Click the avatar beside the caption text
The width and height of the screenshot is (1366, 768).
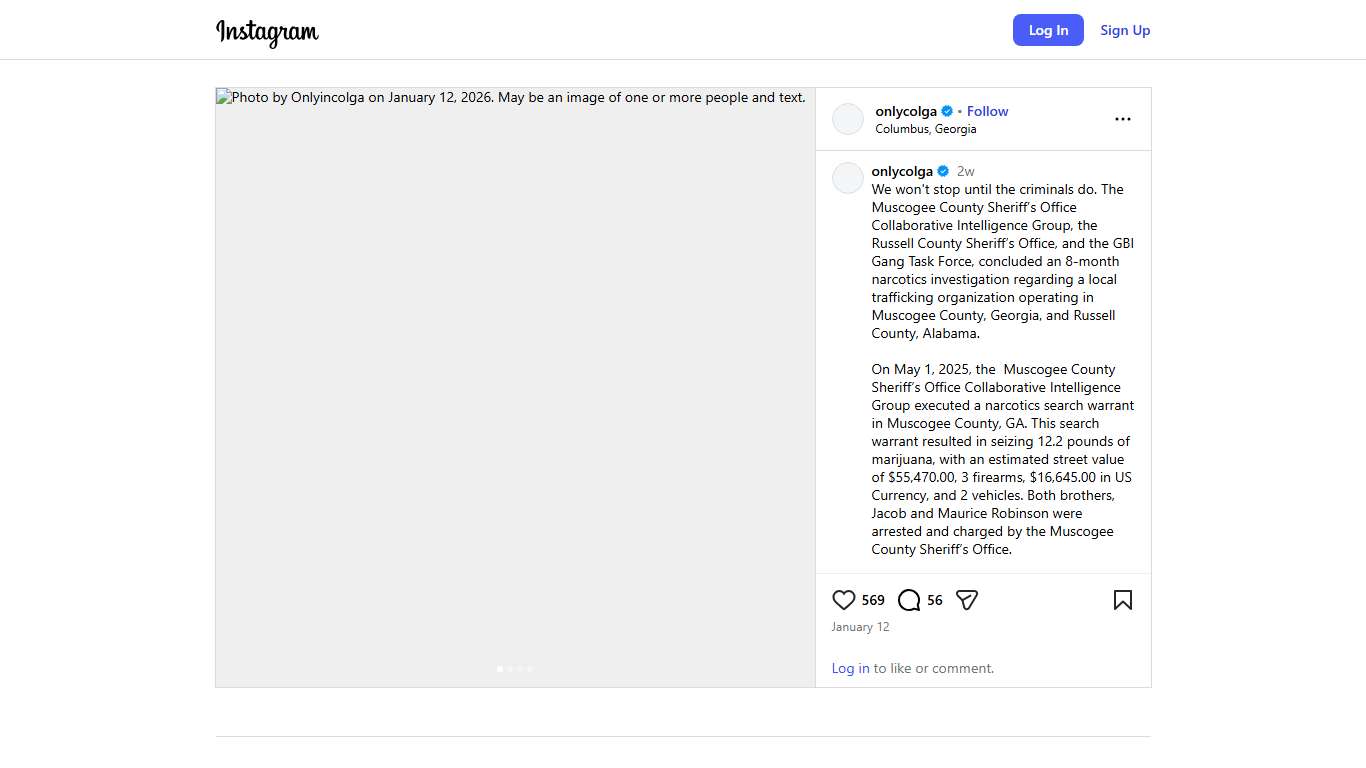tap(848, 178)
